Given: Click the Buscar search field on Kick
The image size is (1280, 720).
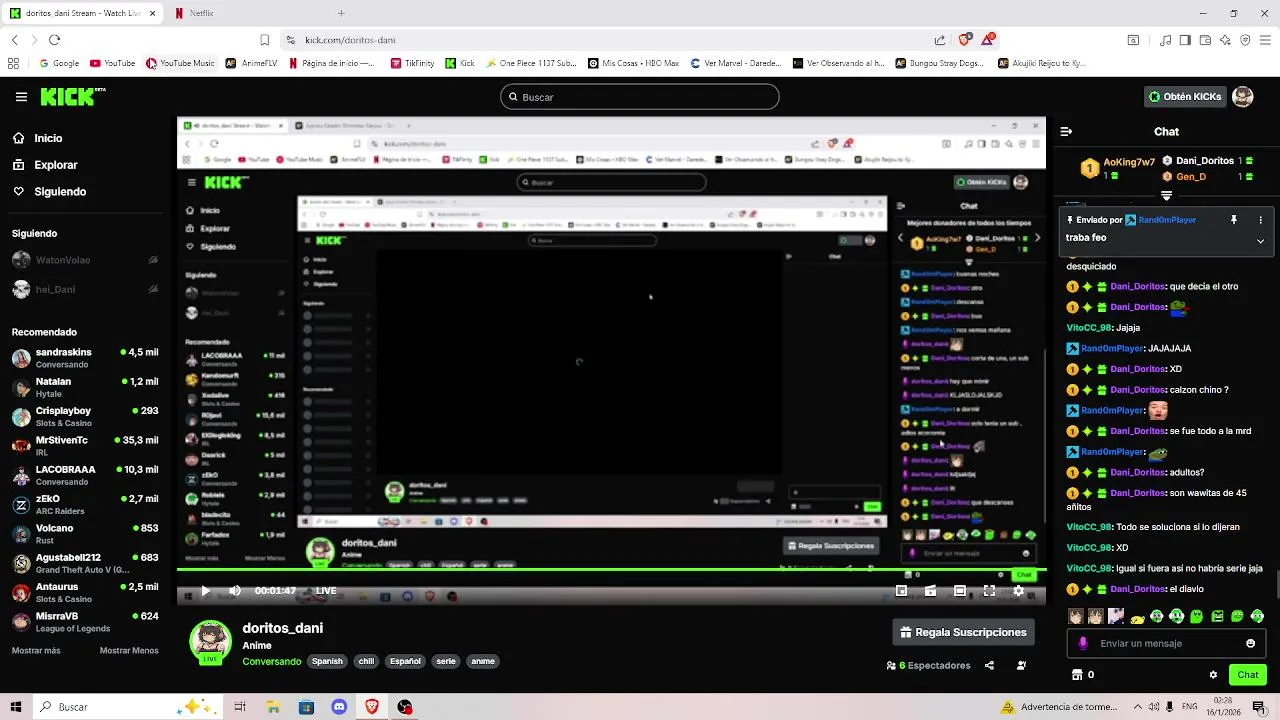Looking at the screenshot, I should click(x=640, y=97).
